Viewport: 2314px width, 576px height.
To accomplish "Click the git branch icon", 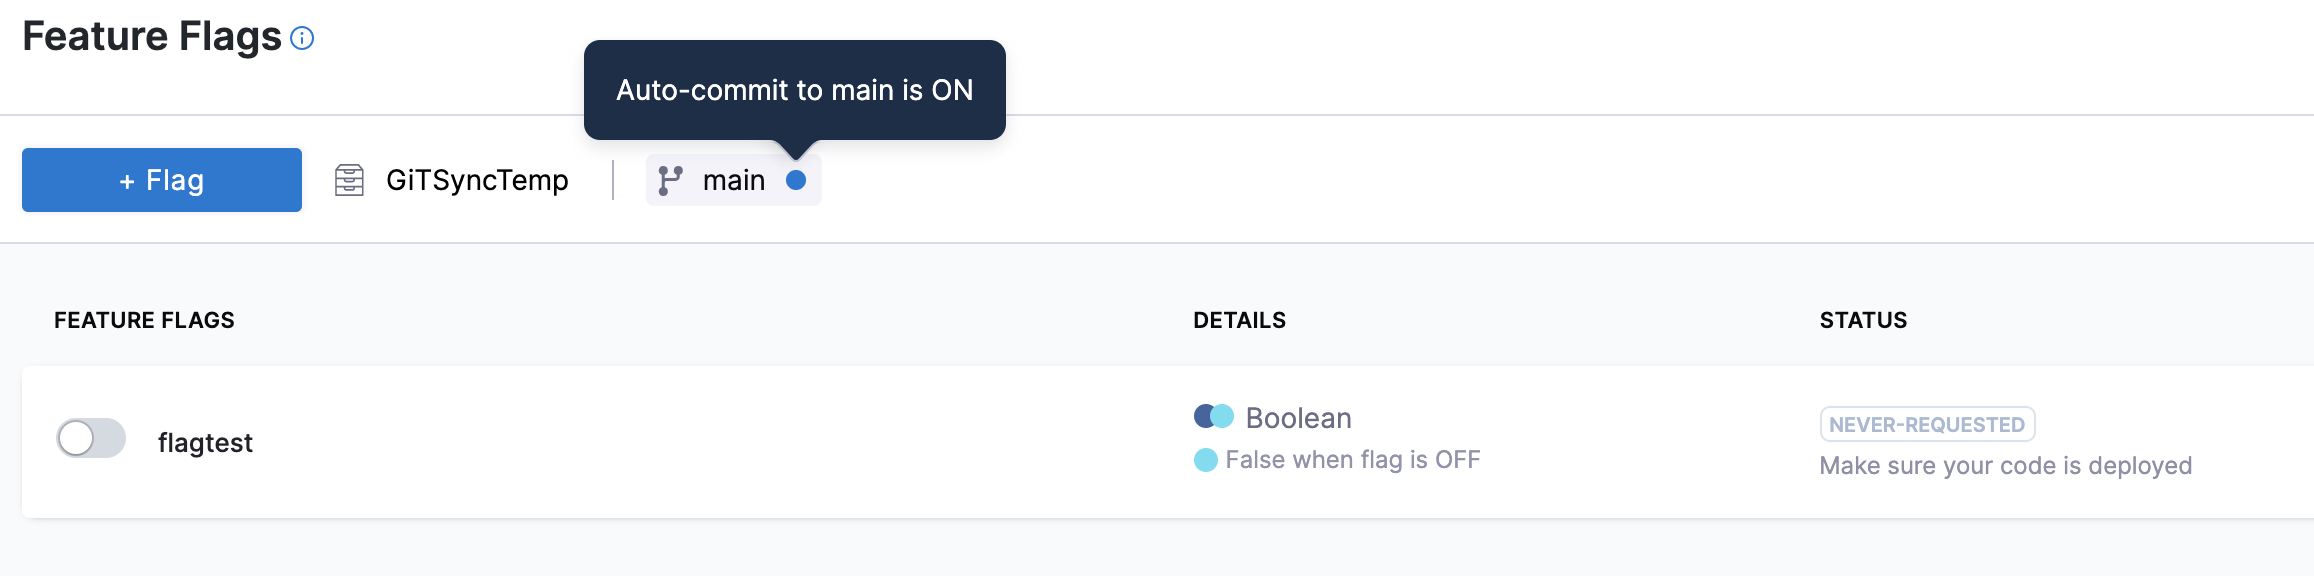I will (x=670, y=180).
